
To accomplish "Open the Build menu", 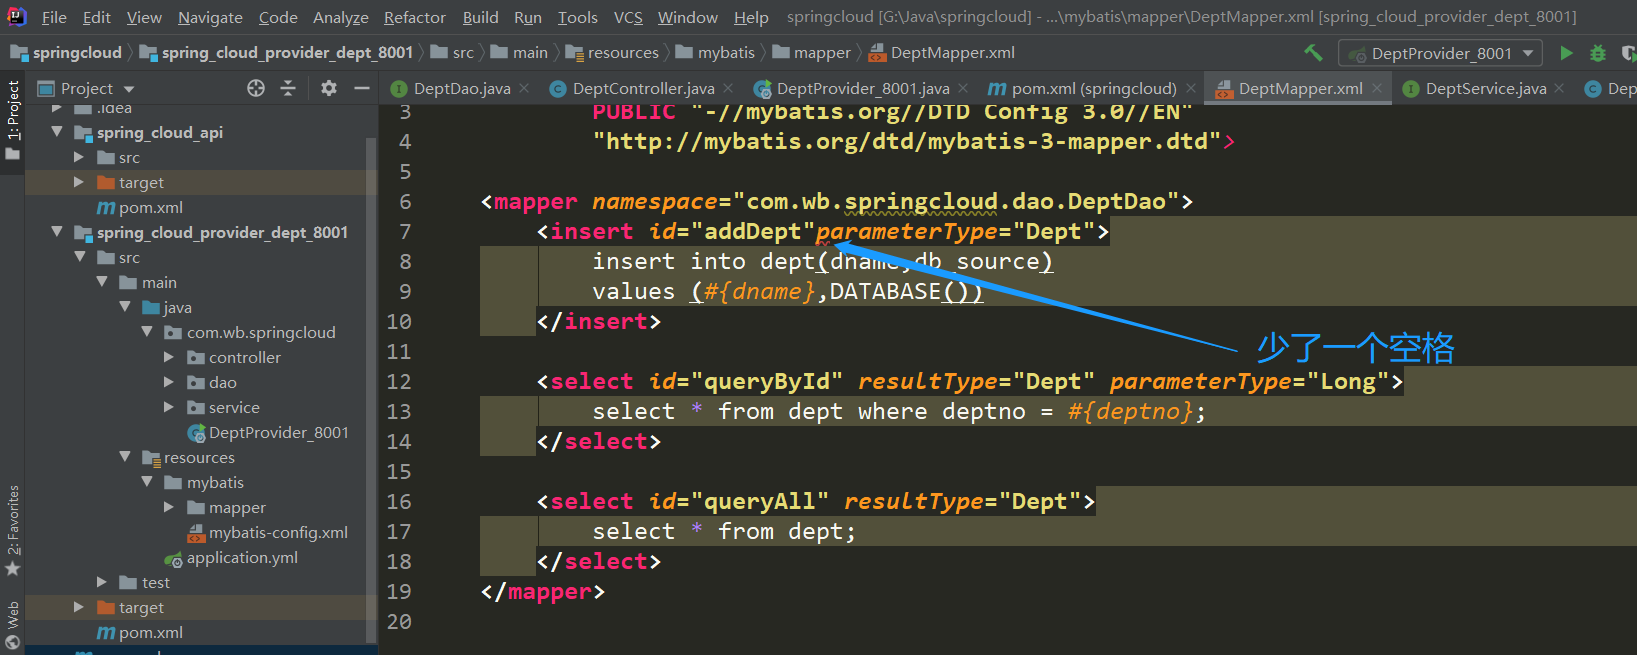I will (x=480, y=17).
